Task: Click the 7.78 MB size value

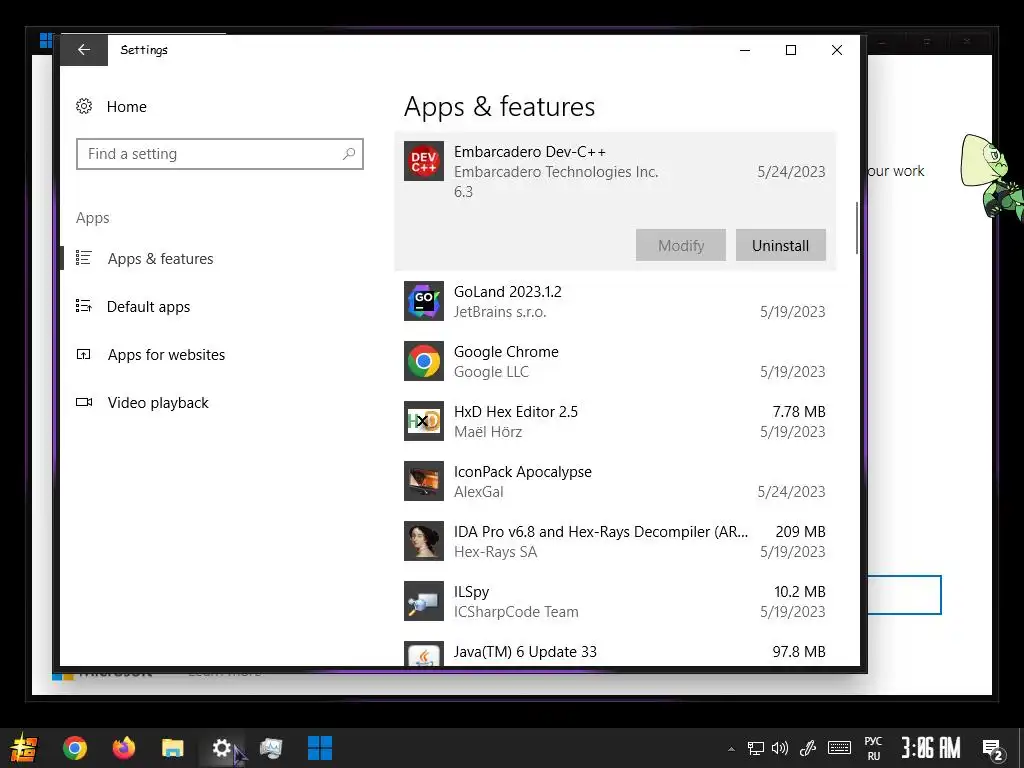Action: tap(799, 411)
